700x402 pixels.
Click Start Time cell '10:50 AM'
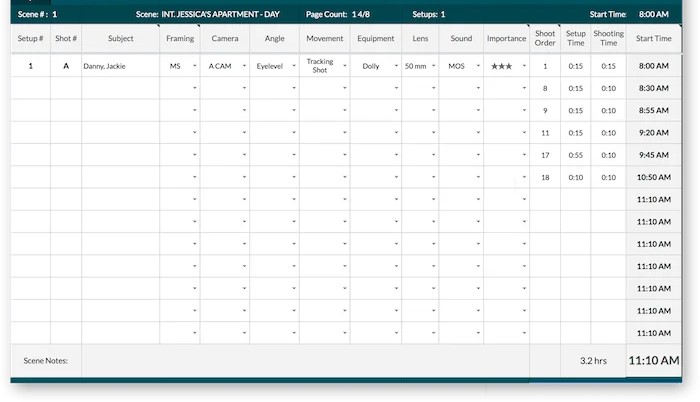(654, 177)
